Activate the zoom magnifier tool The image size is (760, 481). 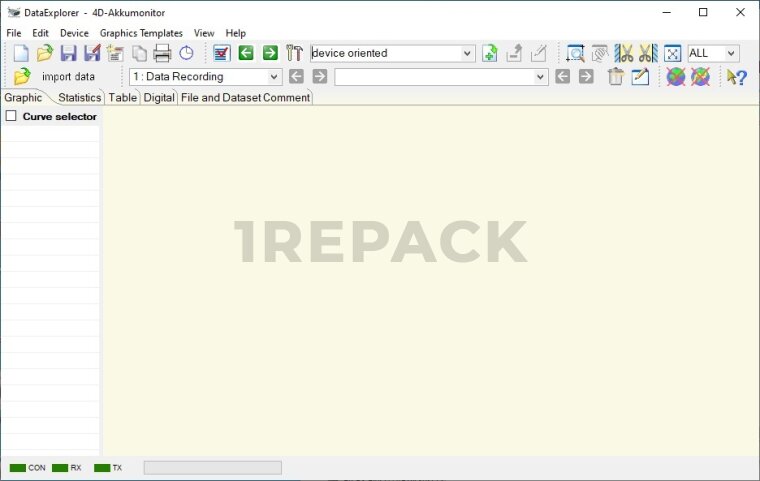click(575, 54)
